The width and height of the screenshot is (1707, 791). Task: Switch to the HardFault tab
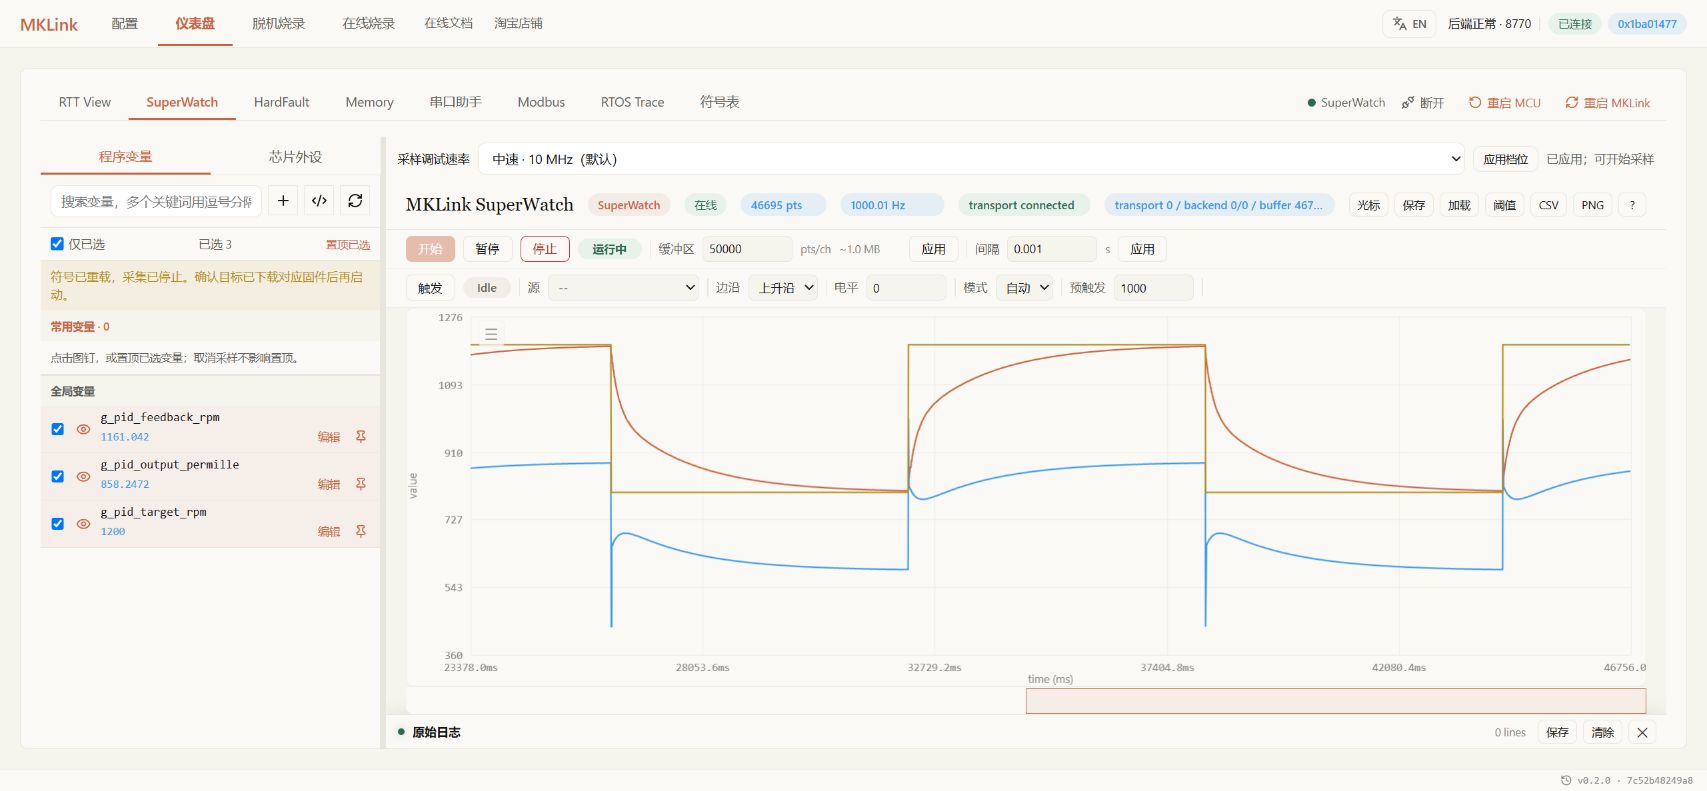click(281, 102)
